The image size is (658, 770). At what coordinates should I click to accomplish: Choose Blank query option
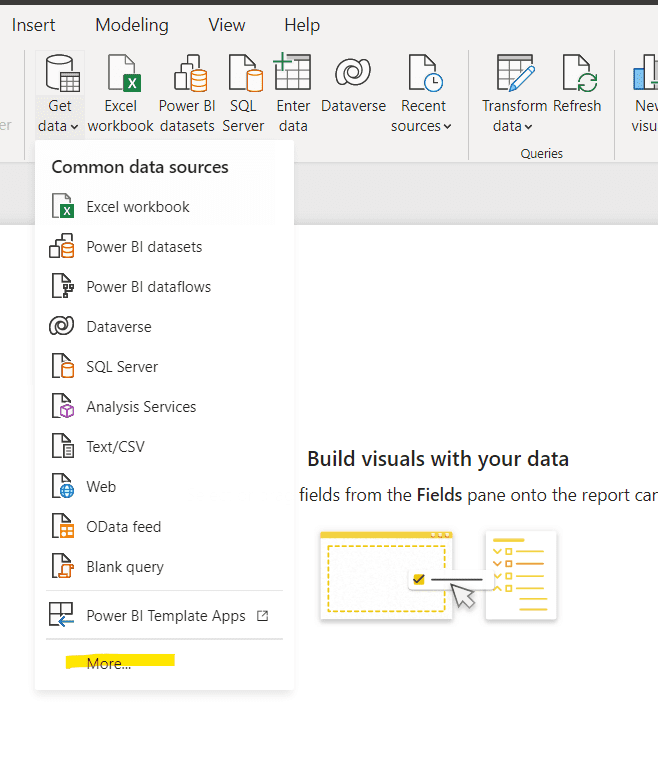pos(164,567)
